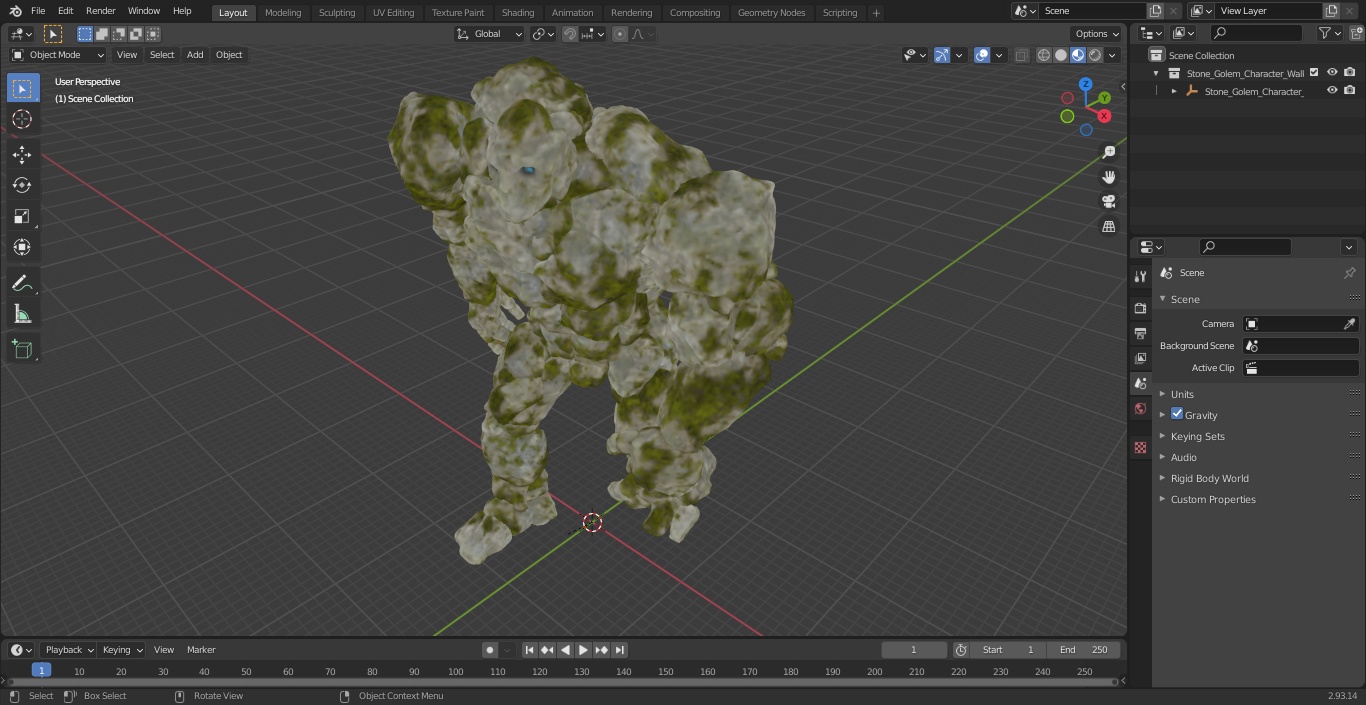Open the Object Mode dropdown
The height and width of the screenshot is (705, 1366).
[x=58, y=55]
